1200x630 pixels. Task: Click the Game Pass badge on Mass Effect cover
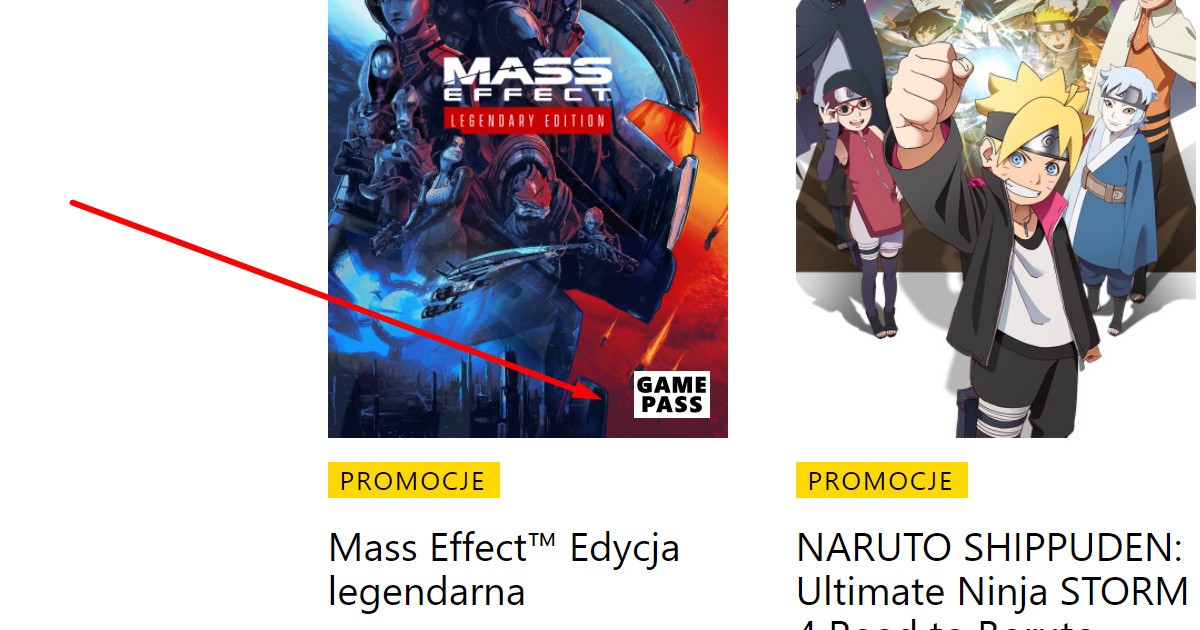(672, 394)
